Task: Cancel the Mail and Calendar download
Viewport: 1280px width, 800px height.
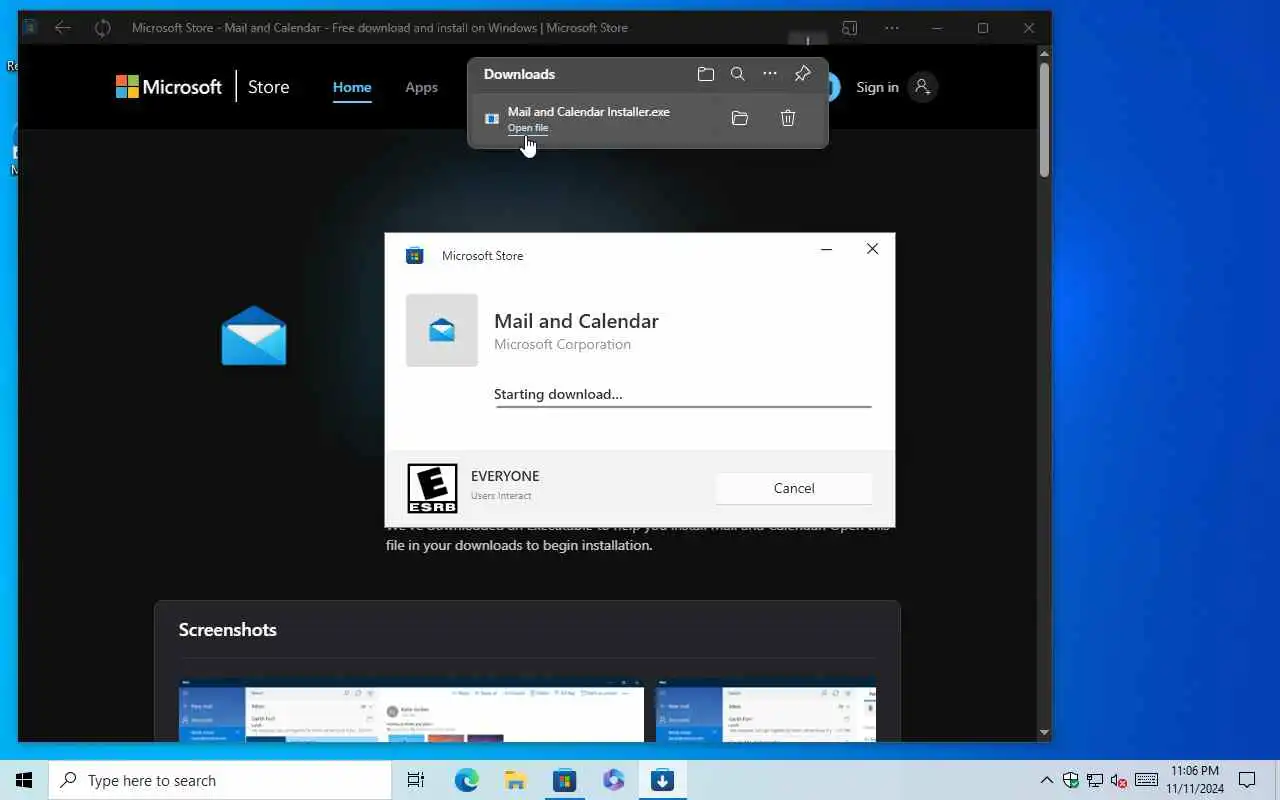Action: (x=794, y=488)
